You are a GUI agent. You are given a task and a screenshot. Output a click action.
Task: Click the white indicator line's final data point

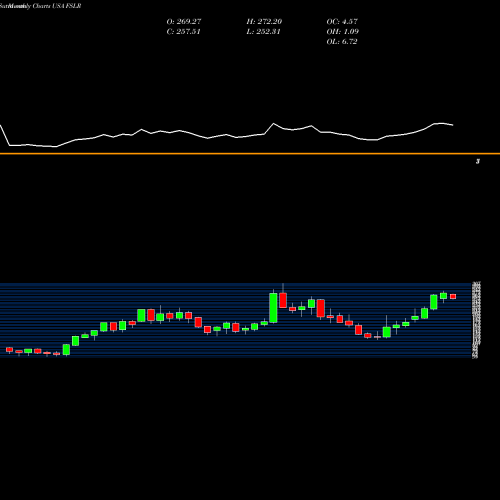pos(453,125)
